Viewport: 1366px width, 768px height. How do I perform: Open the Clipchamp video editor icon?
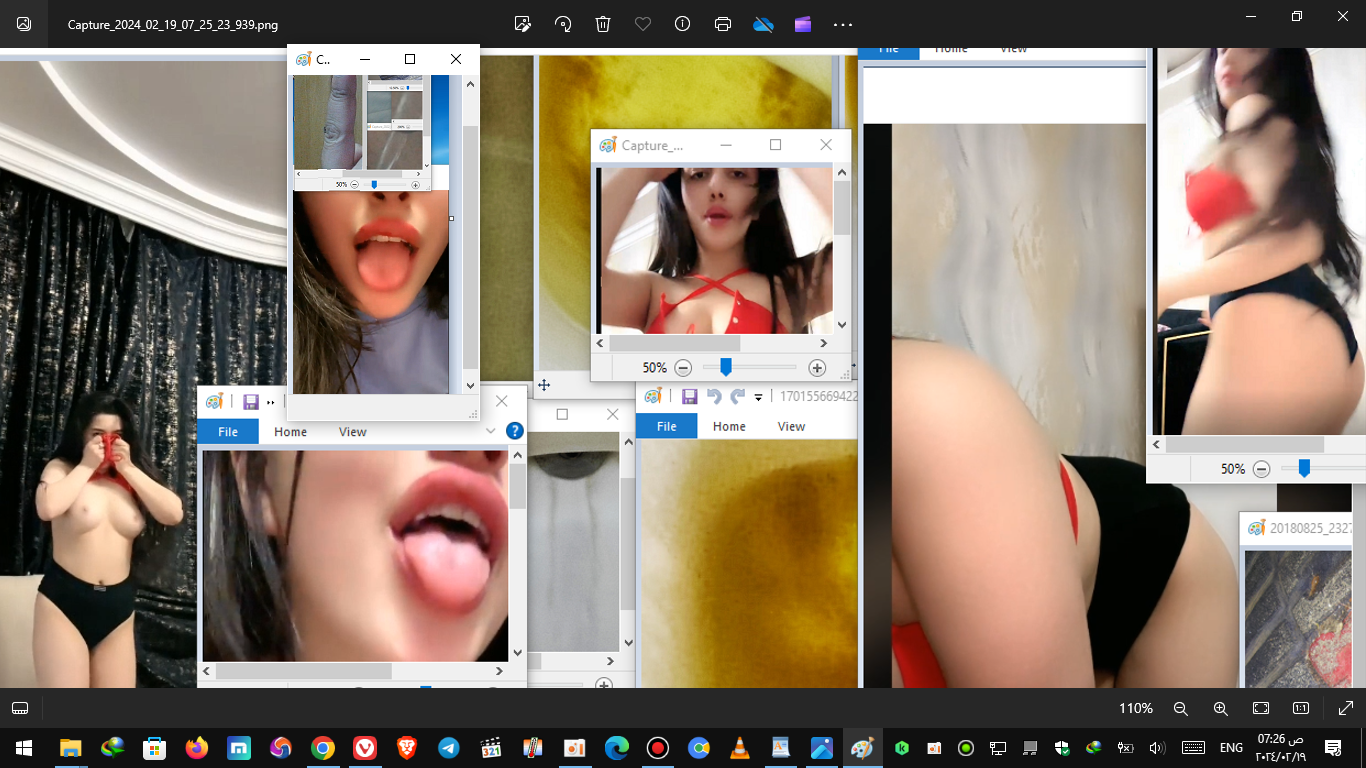pyautogui.click(x=803, y=24)
